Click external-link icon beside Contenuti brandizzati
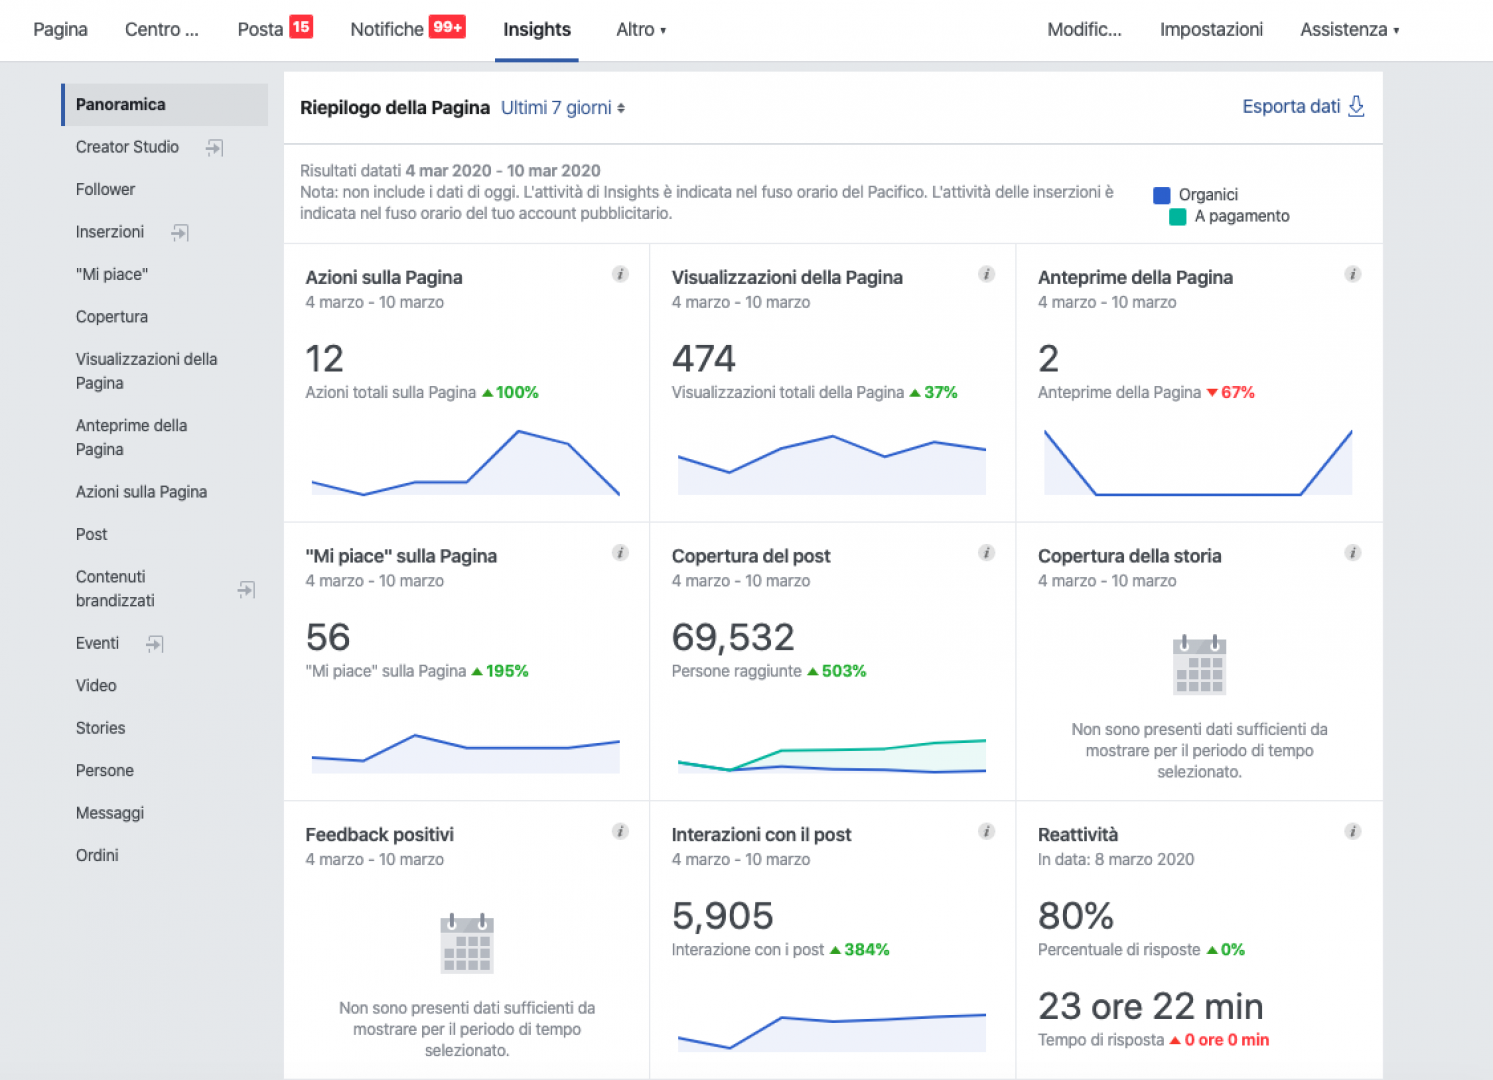Image resolution: width=1493 pixels, height=1080 pixels. click(x=246, y=590)
